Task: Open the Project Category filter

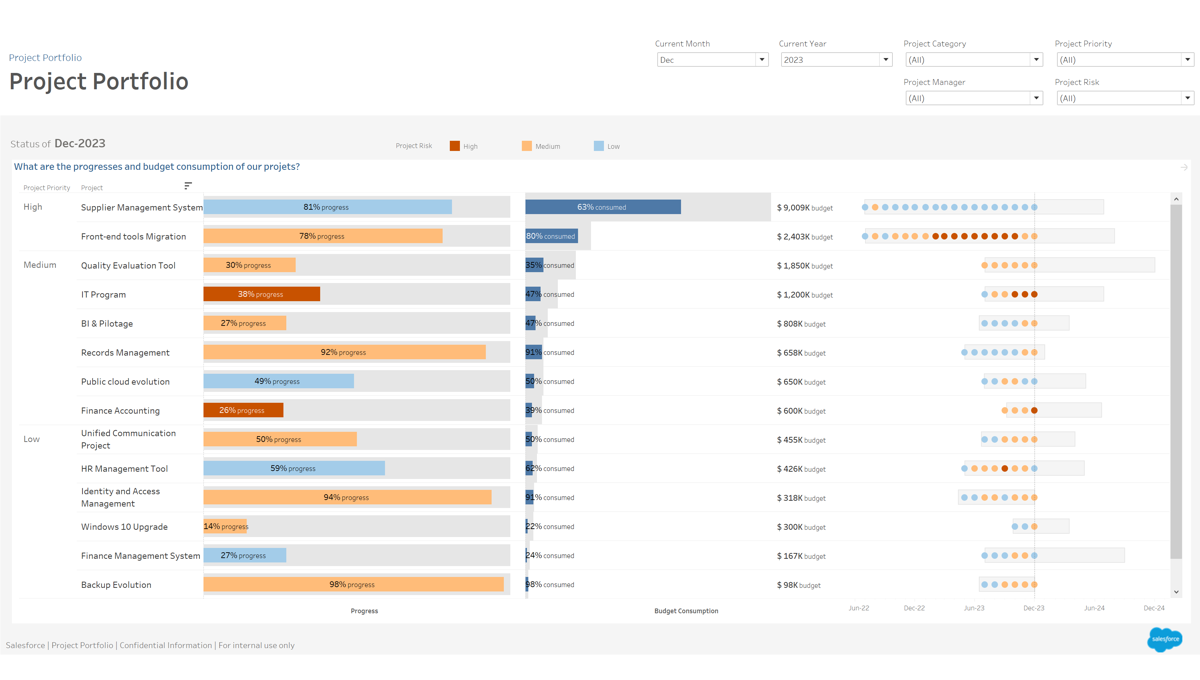Action: coord(973,60)
